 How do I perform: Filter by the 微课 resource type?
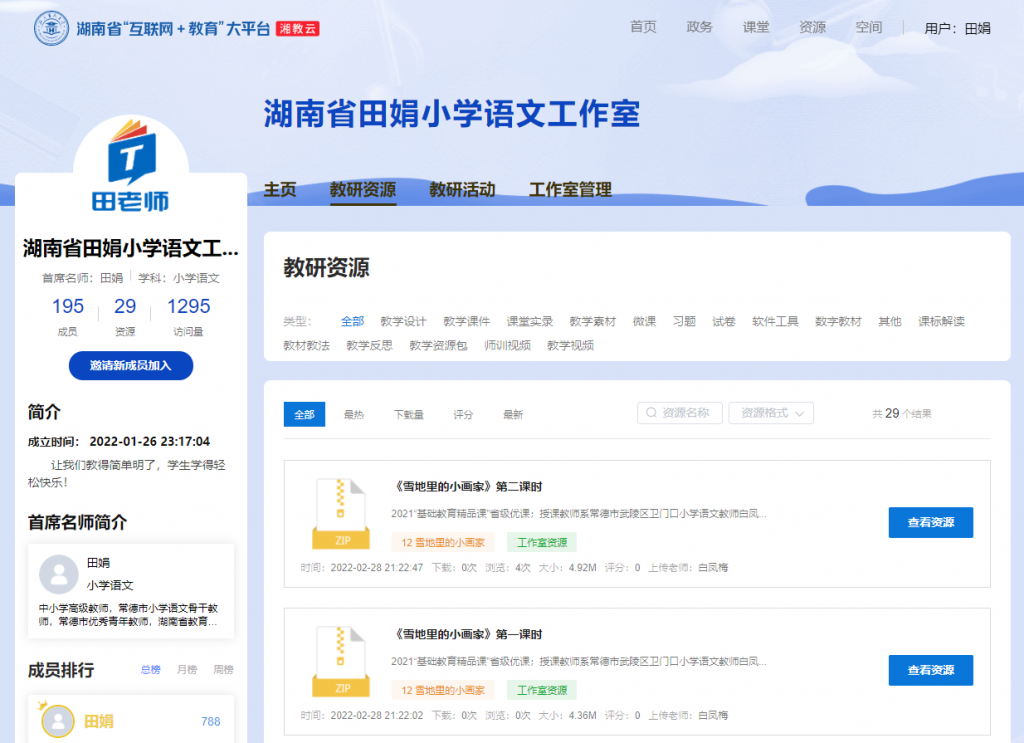[x=644, y=321]
